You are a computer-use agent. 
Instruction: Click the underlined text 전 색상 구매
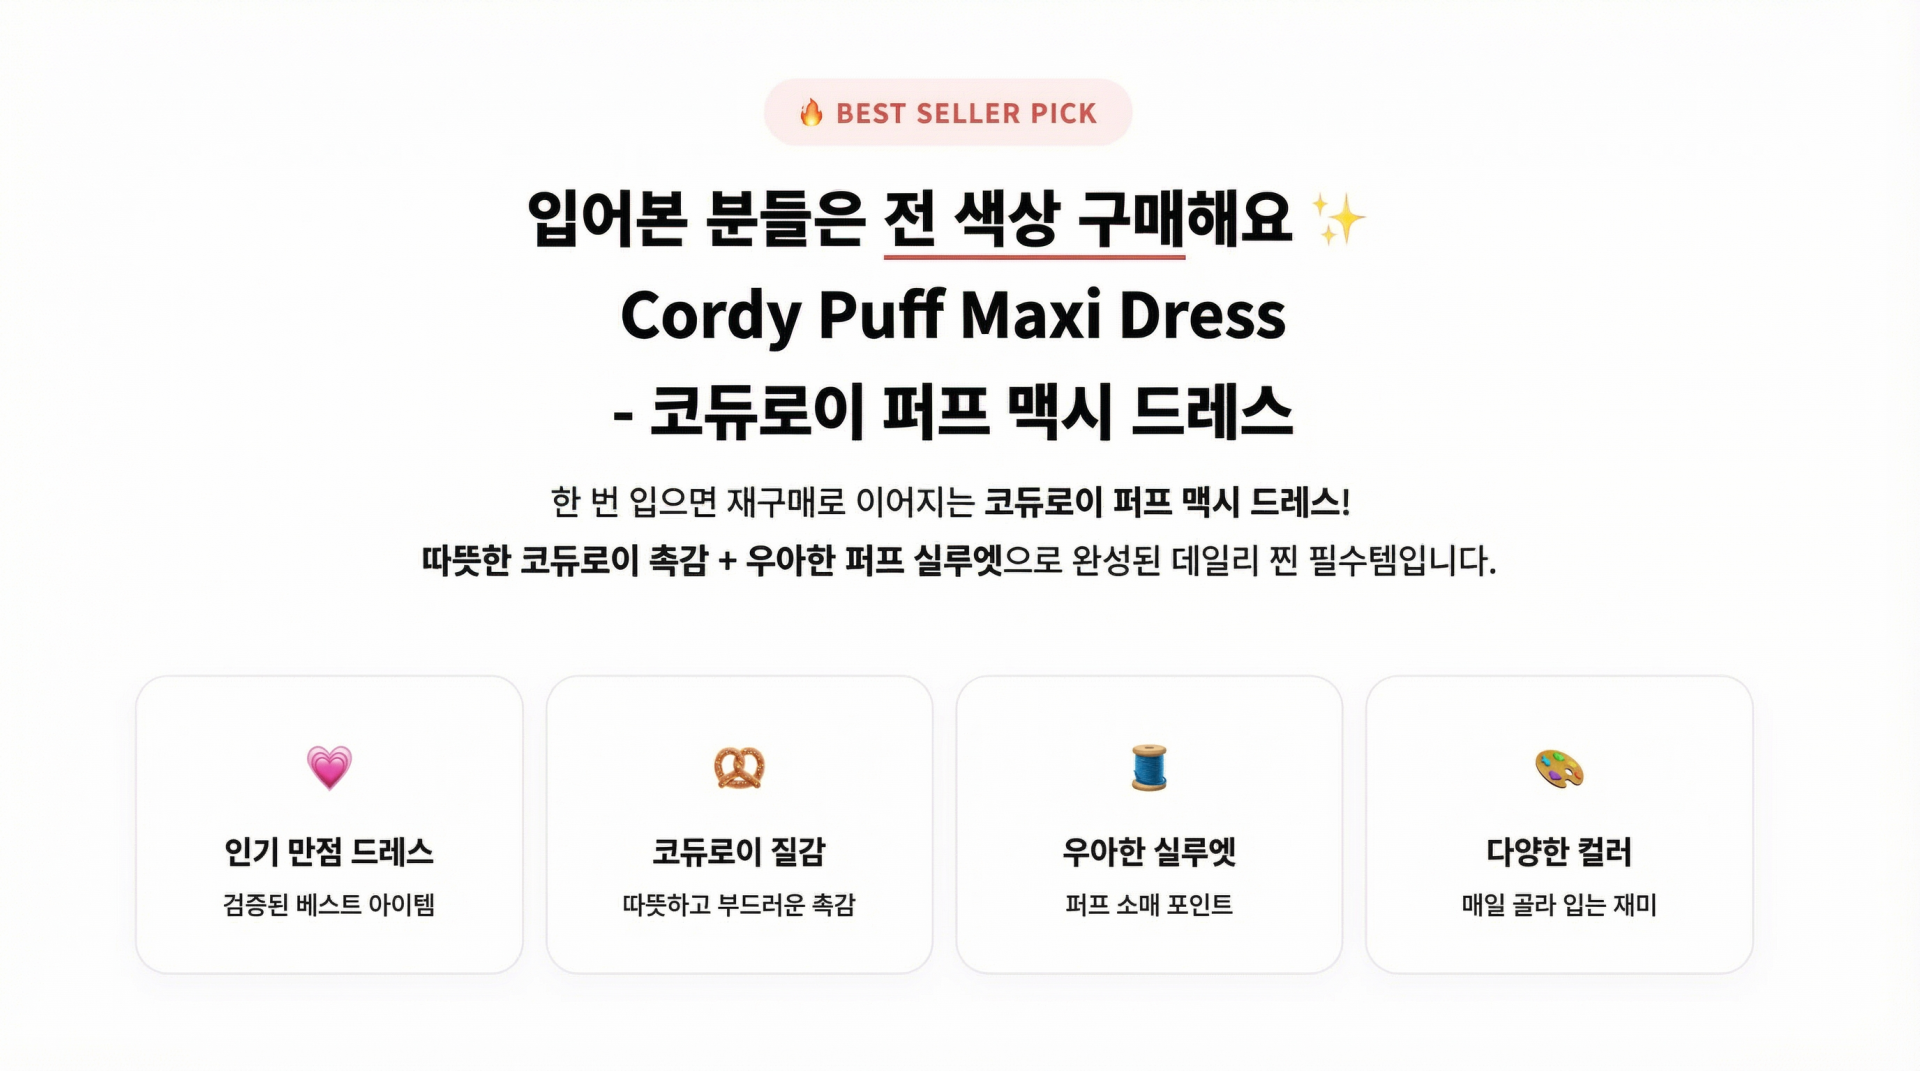coord(1034,219)
